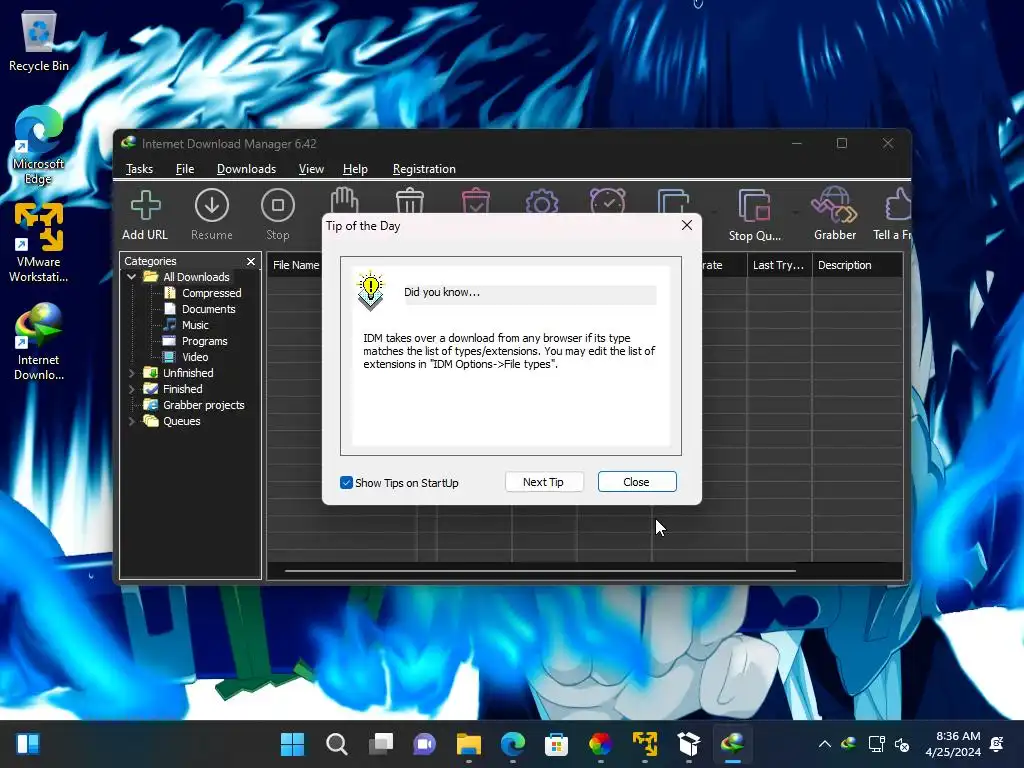Click the Stop download icon

tap(278, 206)
